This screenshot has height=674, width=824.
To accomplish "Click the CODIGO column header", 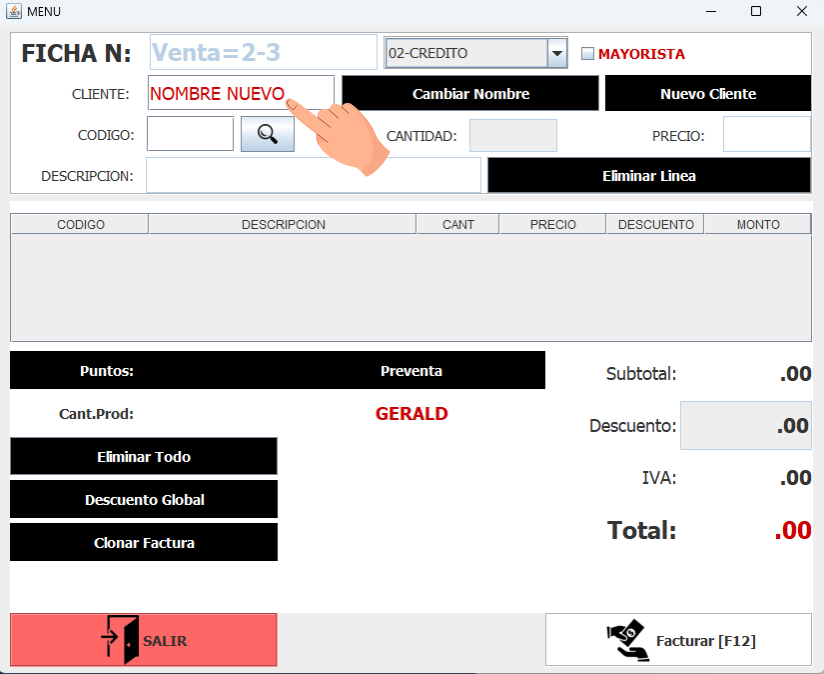I will 80,224.
